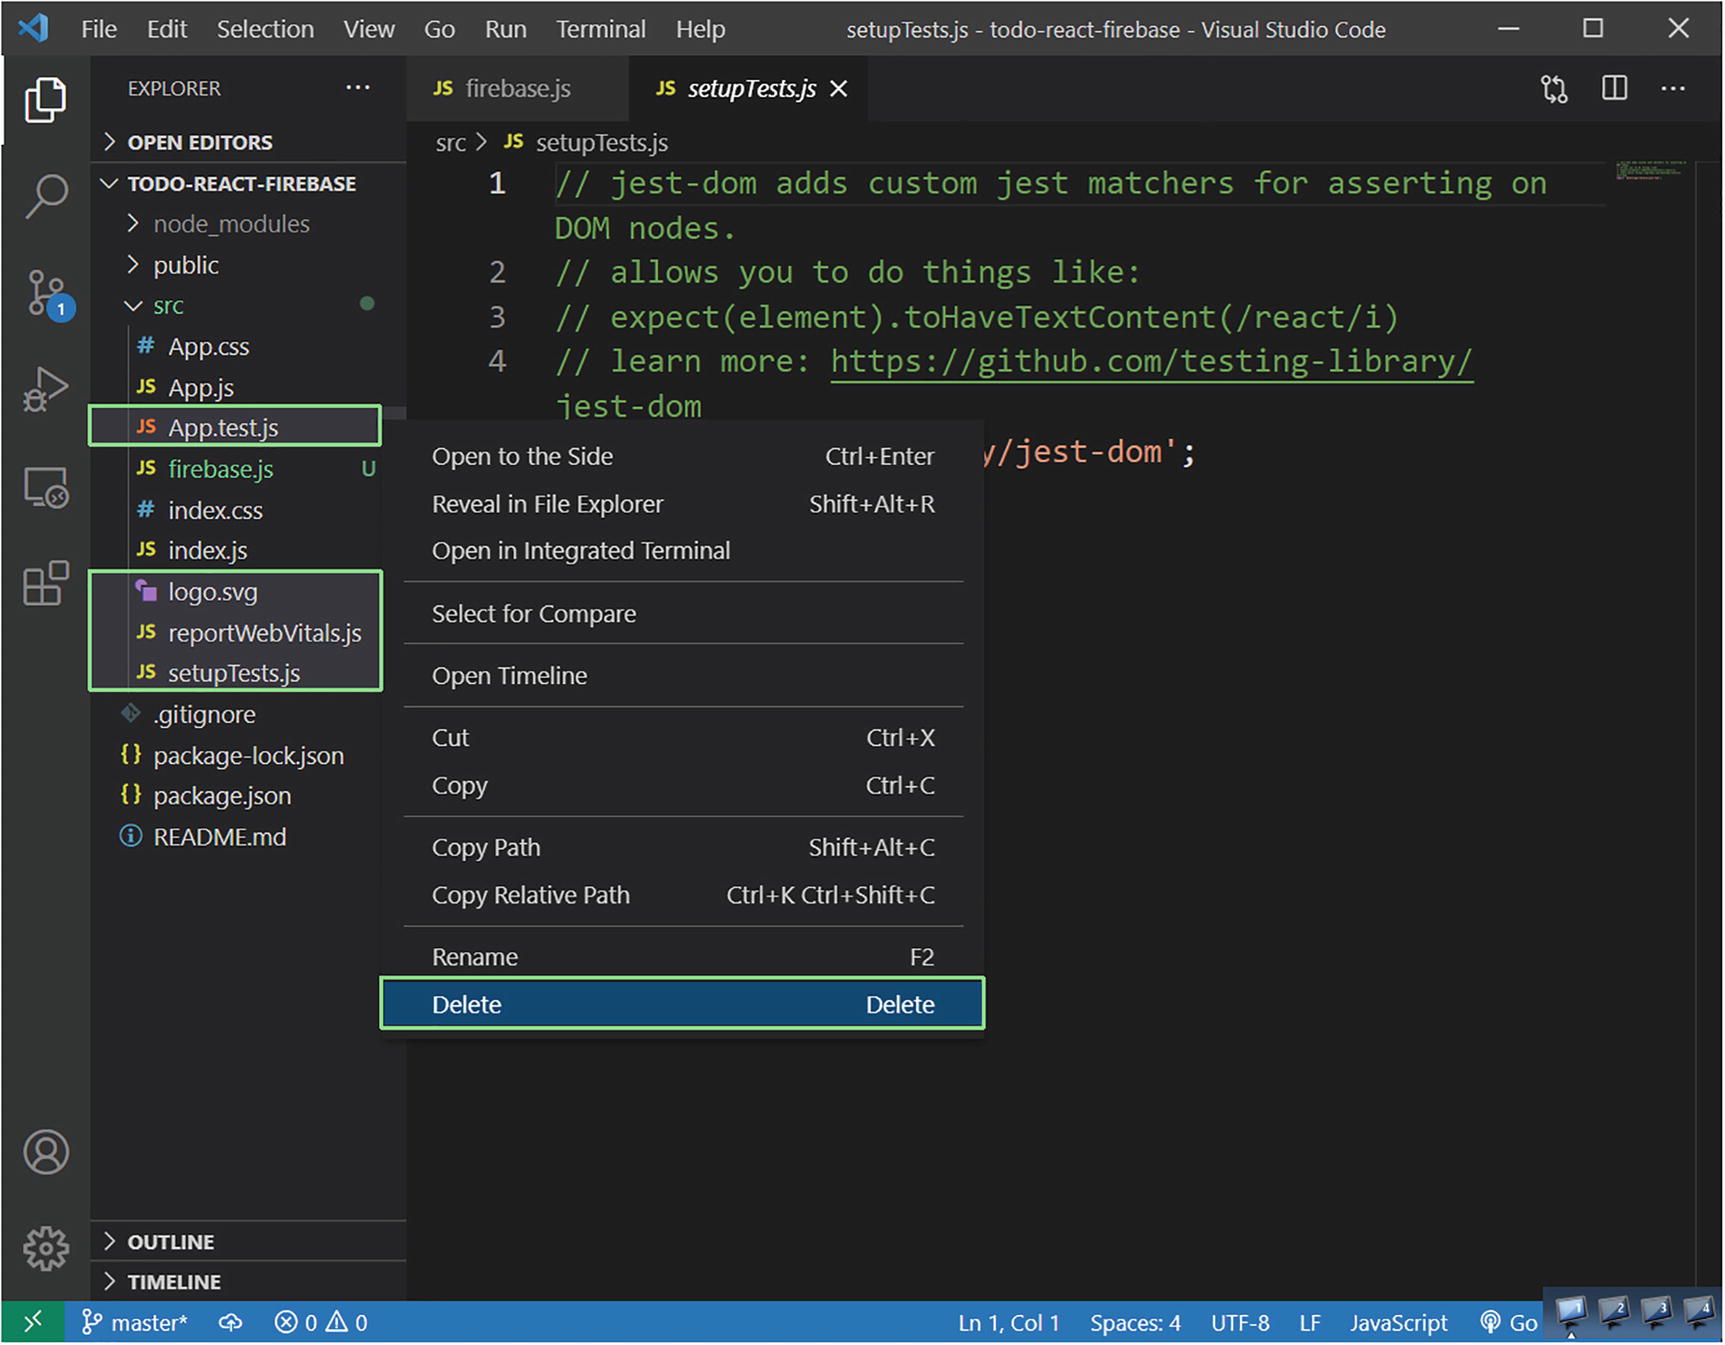Split the editor to the right
The image size is (1725, 1345).
click(1614, 89)
